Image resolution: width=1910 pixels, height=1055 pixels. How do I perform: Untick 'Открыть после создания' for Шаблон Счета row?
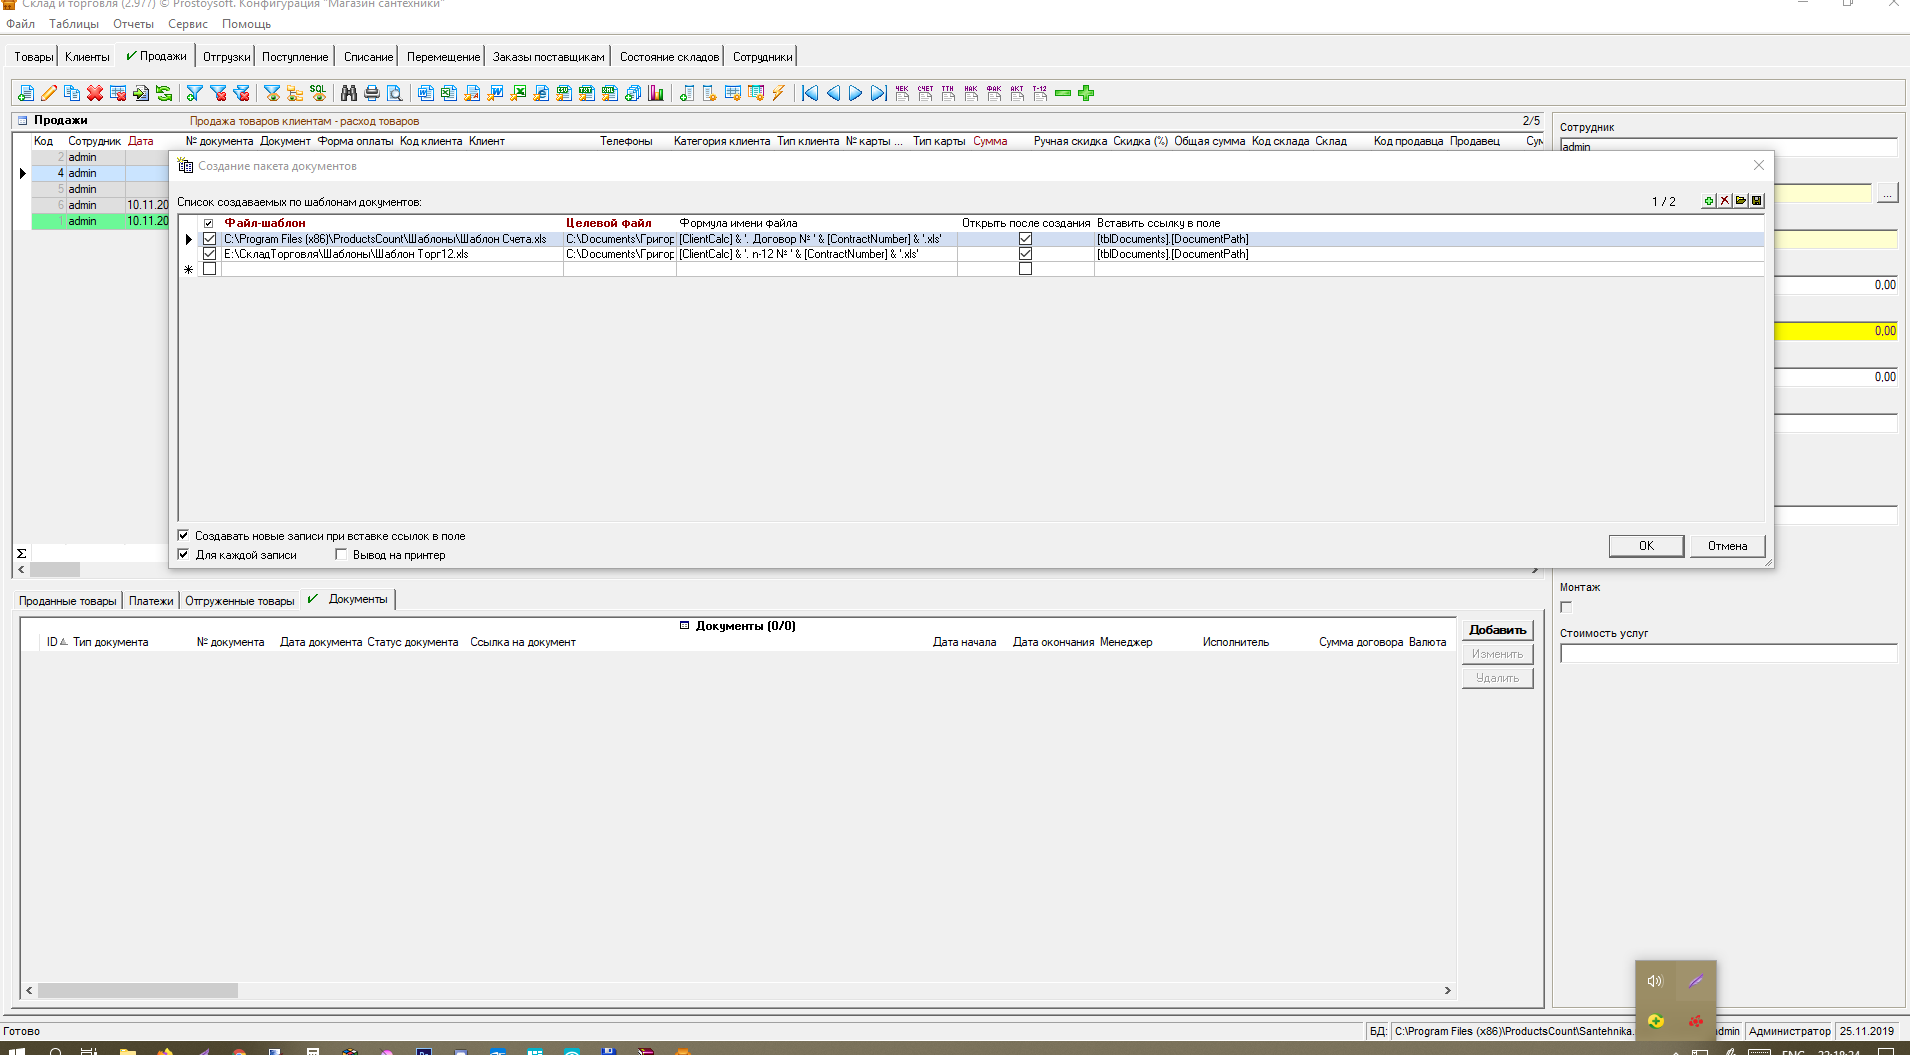click(1025, 239)
